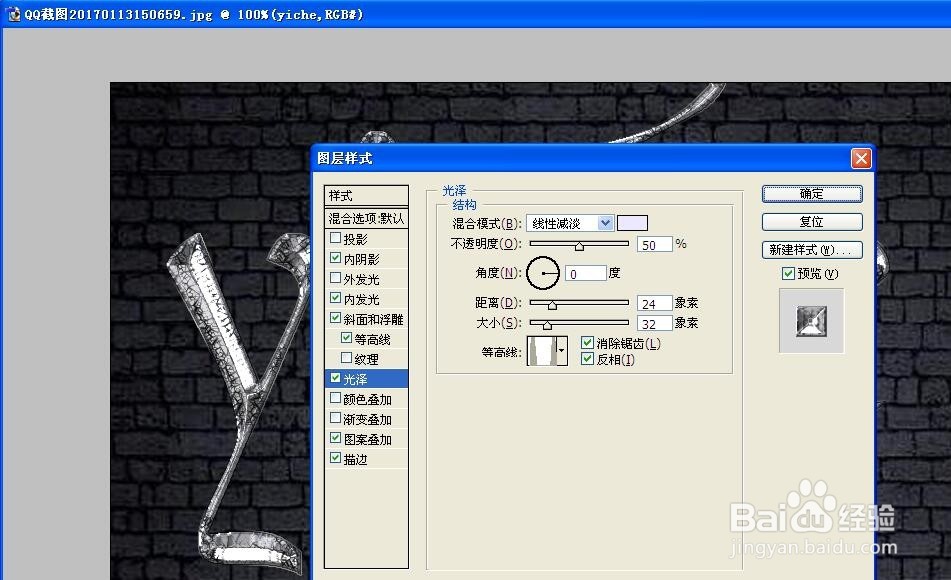
Task: Uncheck the 斜面和浮雕 bevel checkbox
Action: [x=335, y=318]
